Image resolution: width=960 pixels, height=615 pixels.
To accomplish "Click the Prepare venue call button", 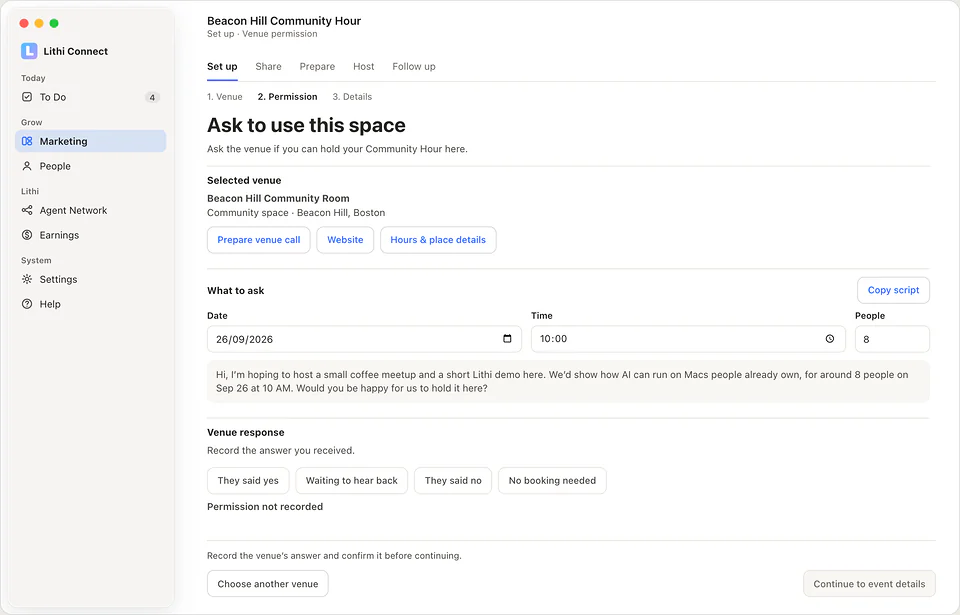I will (x=259, y=240).
